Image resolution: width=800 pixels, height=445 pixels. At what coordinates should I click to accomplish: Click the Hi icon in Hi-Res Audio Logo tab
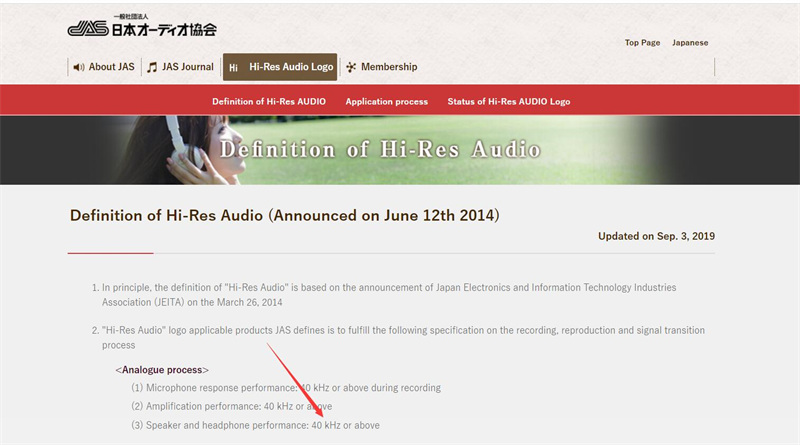click(x=233, y=67)
